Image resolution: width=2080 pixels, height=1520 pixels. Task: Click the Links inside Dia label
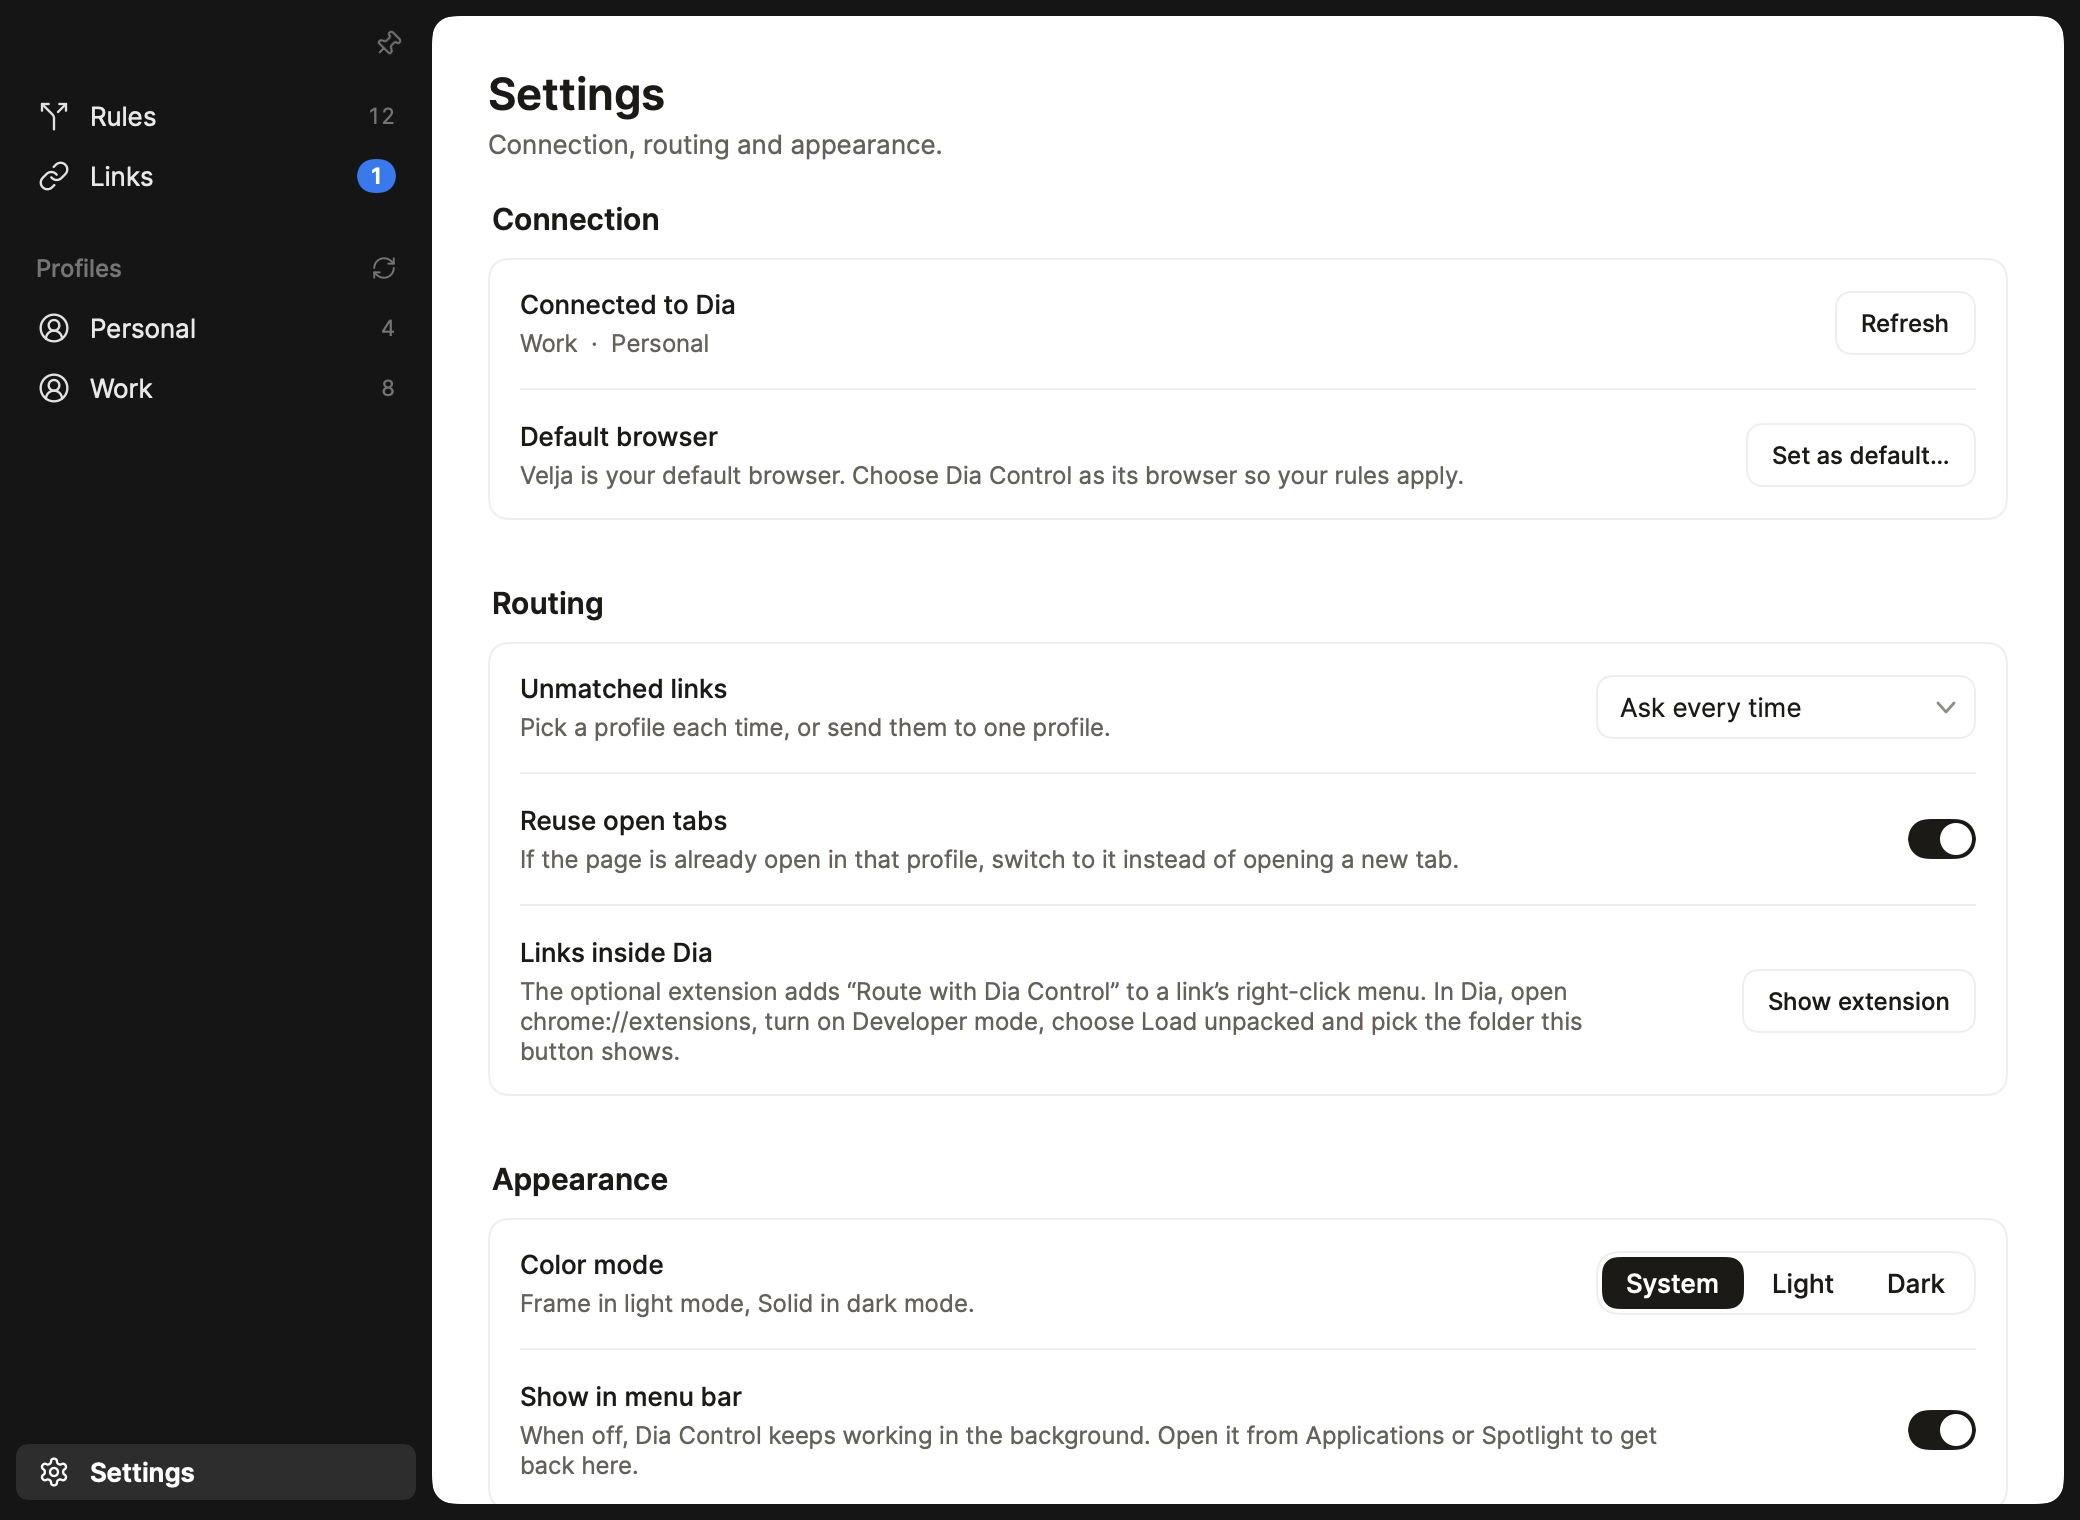pos(616,953)
